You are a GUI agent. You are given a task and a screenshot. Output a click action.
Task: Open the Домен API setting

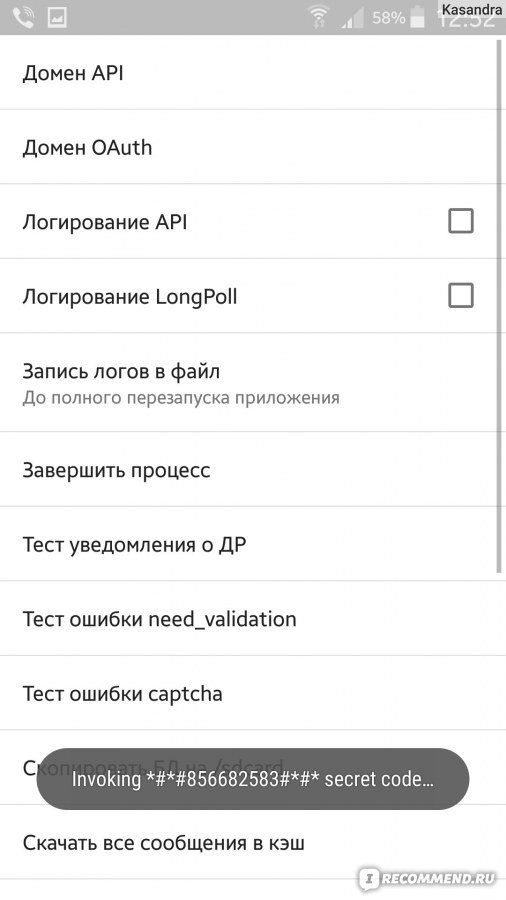pos(249,72)
